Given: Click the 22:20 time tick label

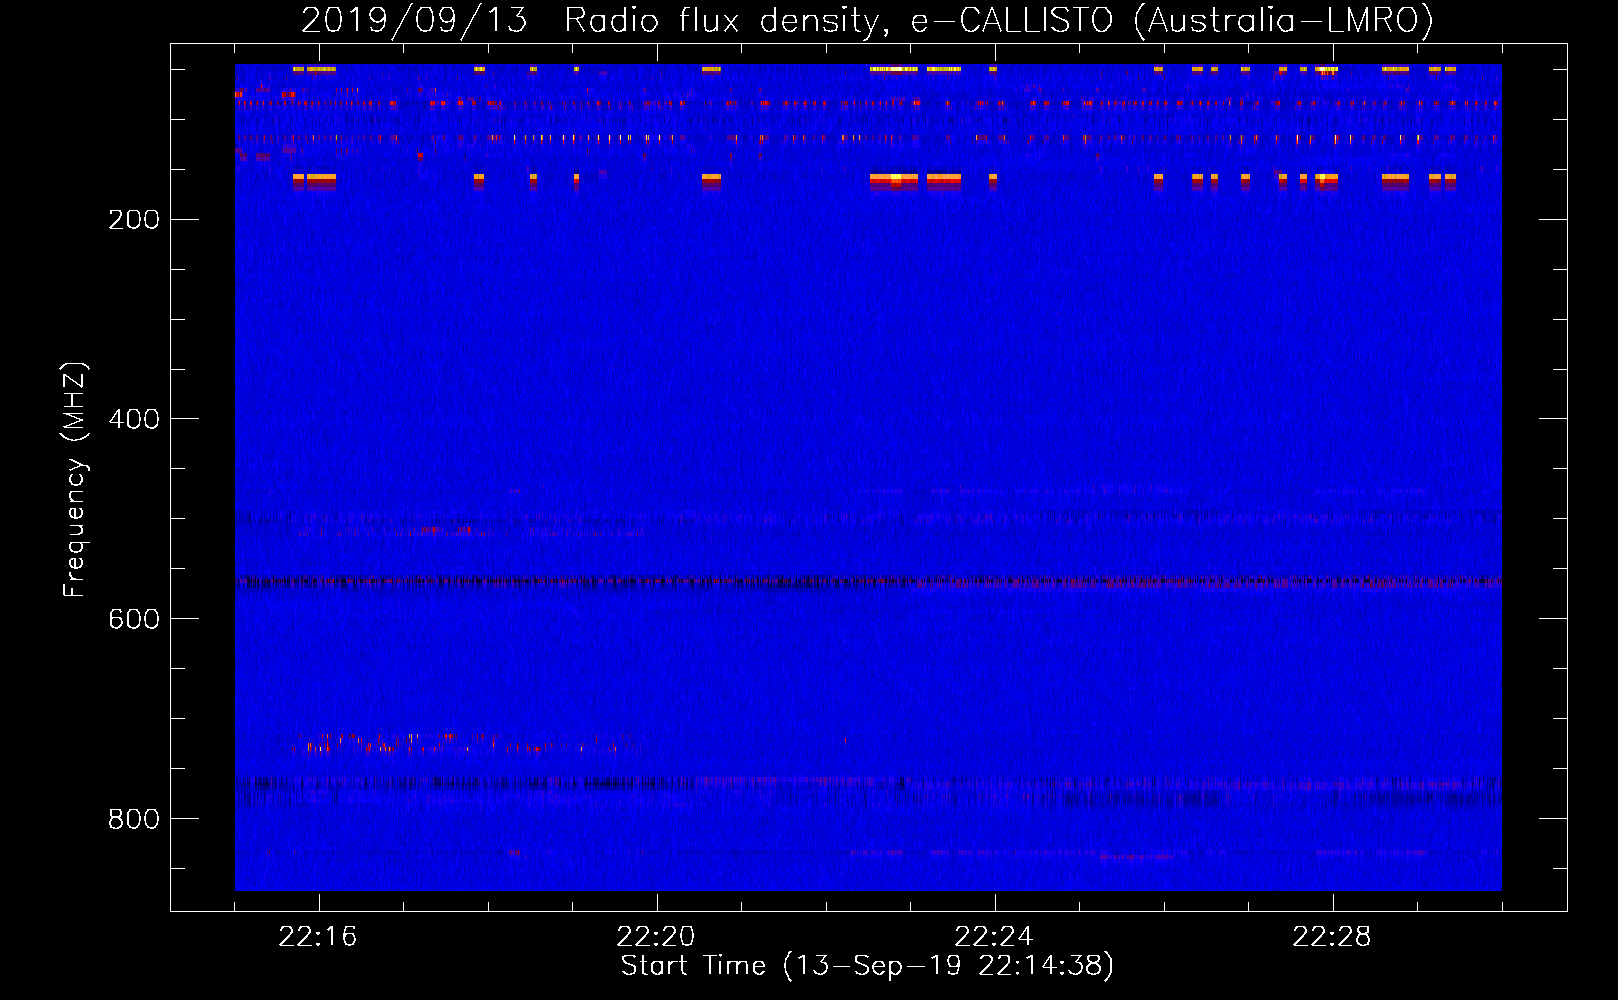Looking at the screenshot, I should click(x=656, y=937).
